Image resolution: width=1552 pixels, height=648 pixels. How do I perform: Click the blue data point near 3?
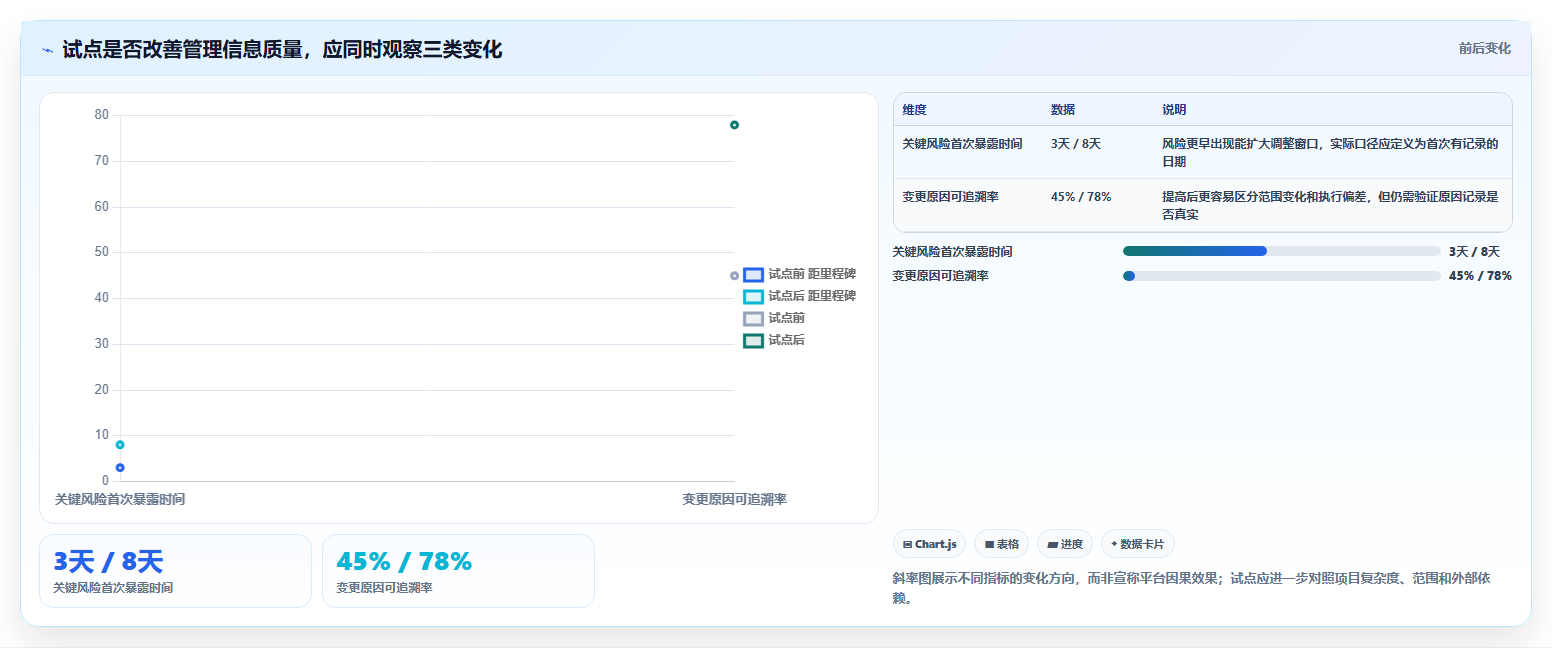pos(120,467)
